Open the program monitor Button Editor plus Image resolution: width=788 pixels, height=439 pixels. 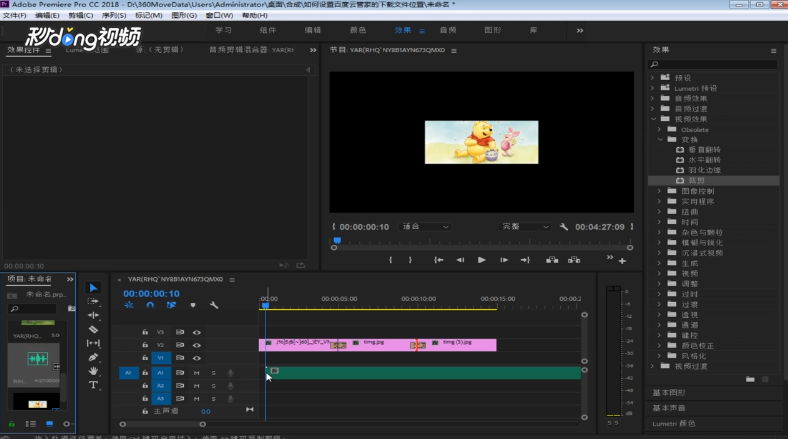coord(622,261)
